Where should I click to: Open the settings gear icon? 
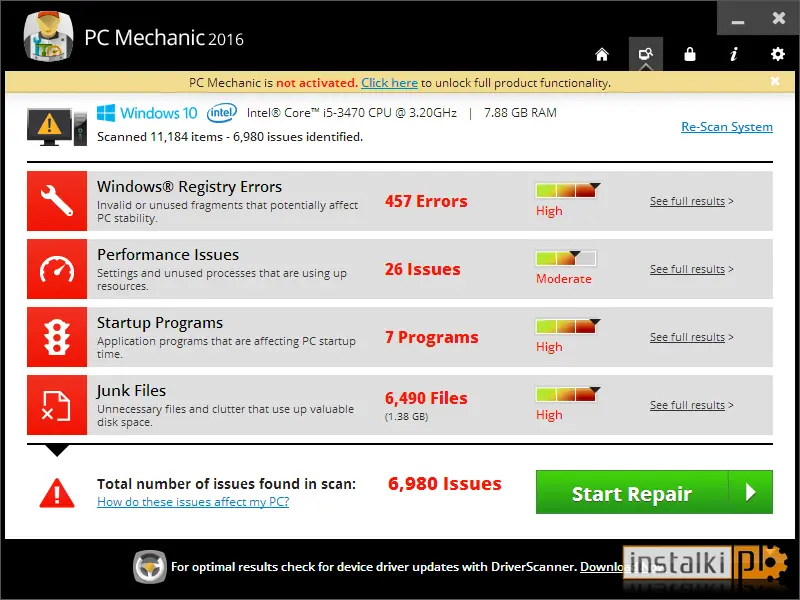click(778, 54)
